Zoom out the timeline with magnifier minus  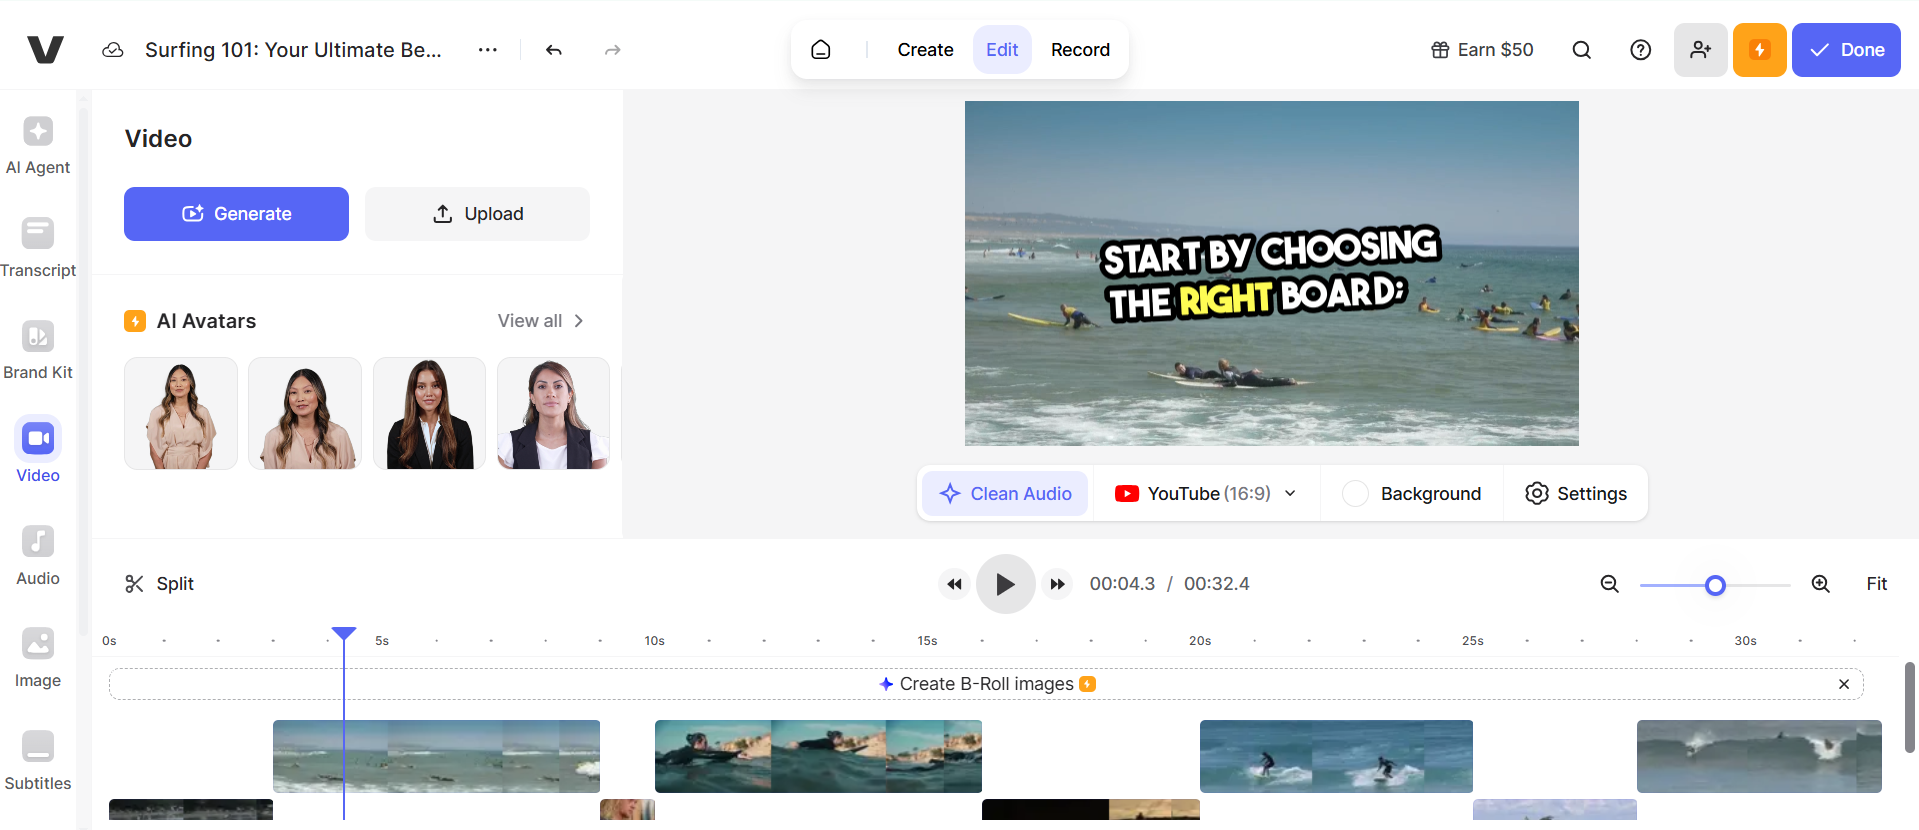[x=1610, y=584]
